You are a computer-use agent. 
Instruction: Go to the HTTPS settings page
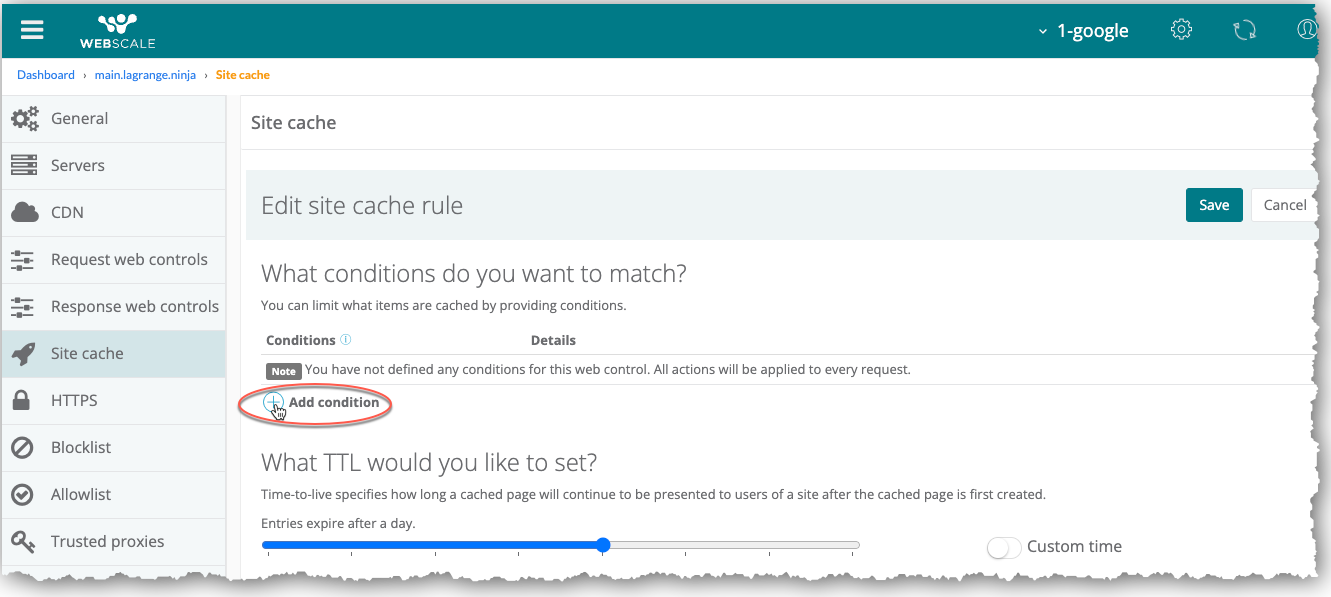(74, 400)
